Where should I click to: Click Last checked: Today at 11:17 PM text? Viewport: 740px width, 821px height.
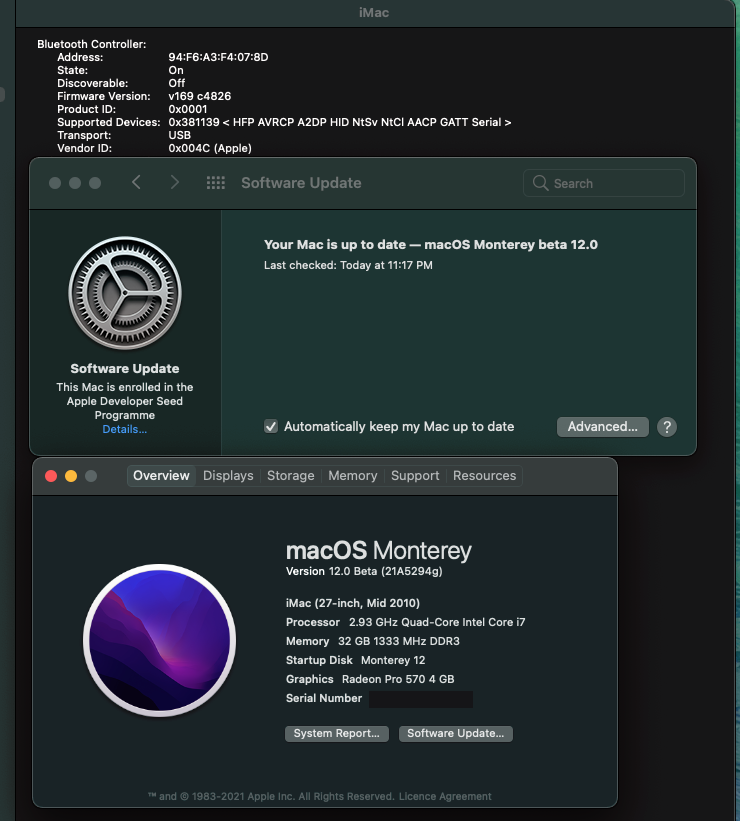[348, 265]
